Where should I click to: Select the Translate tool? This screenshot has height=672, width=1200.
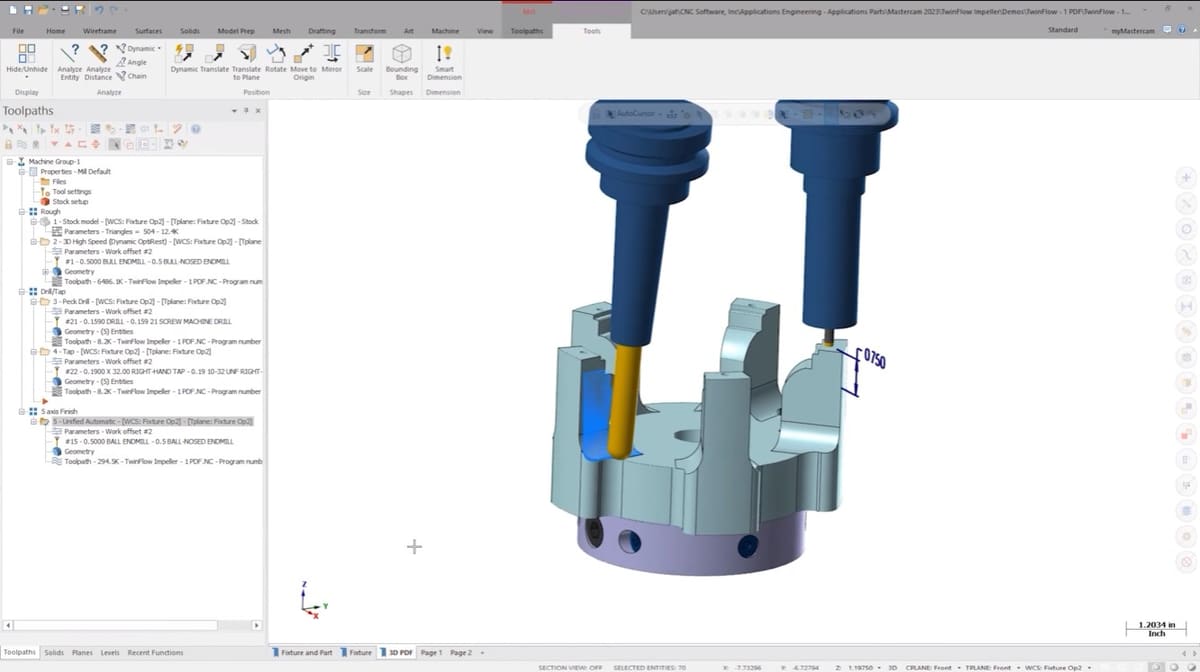pyautogui.click(x=215, y=58)
